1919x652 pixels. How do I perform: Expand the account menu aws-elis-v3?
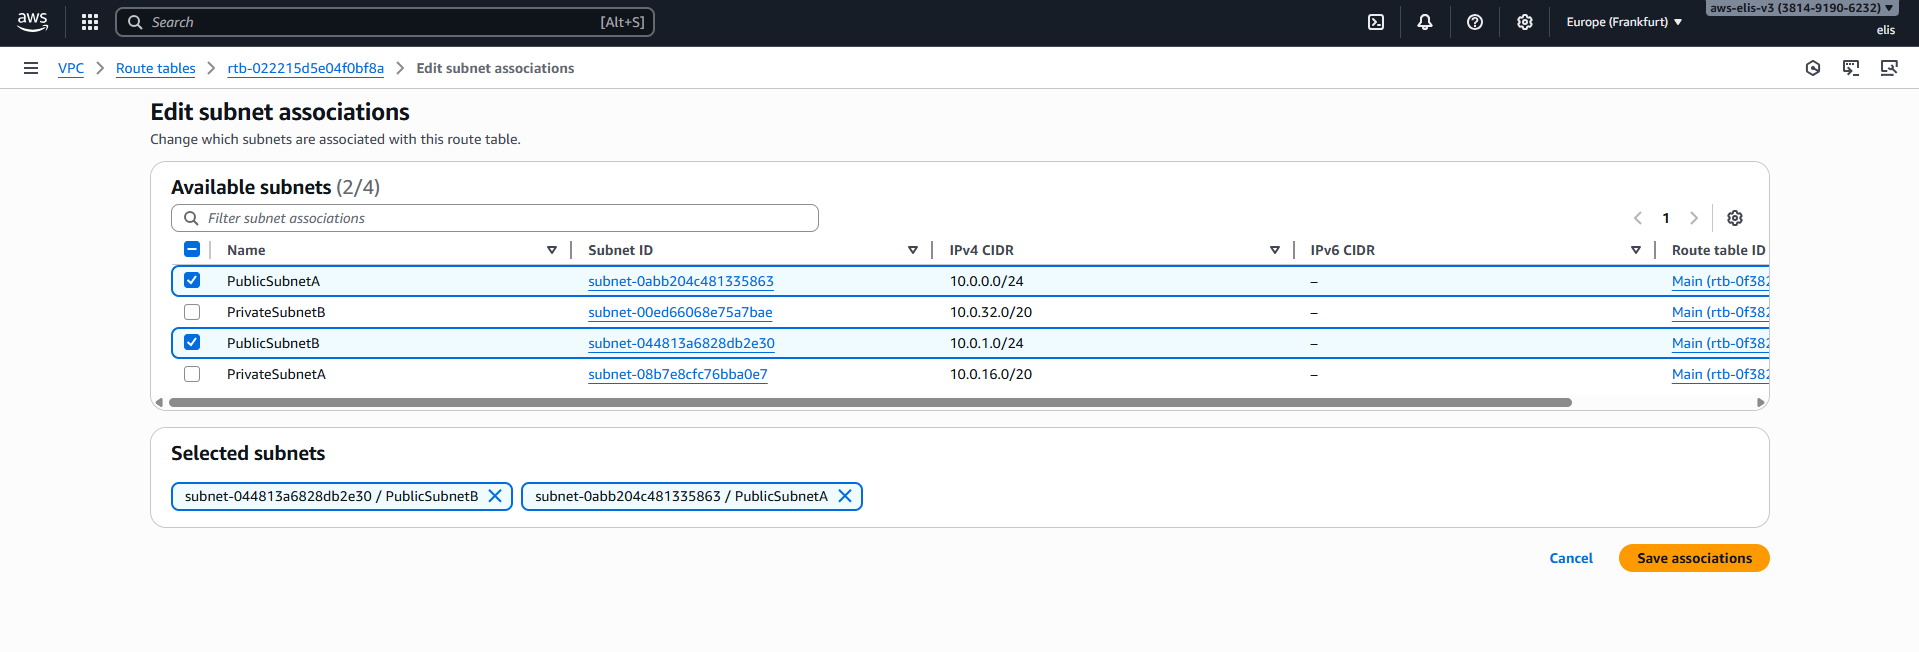(x=1800, y=8)
